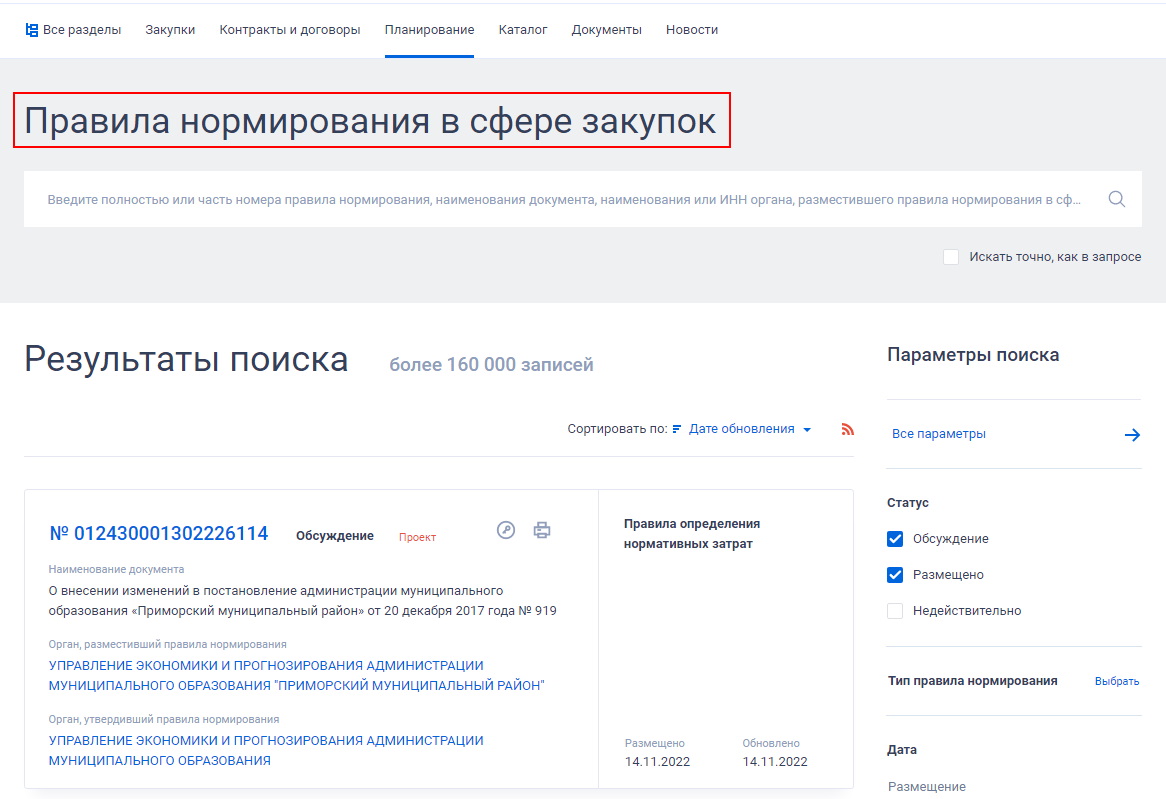Click the arrow icon next to Все параметры
Image resolution: width=1166 pixels, height=799 pixels.
[x=1133, y=434]
